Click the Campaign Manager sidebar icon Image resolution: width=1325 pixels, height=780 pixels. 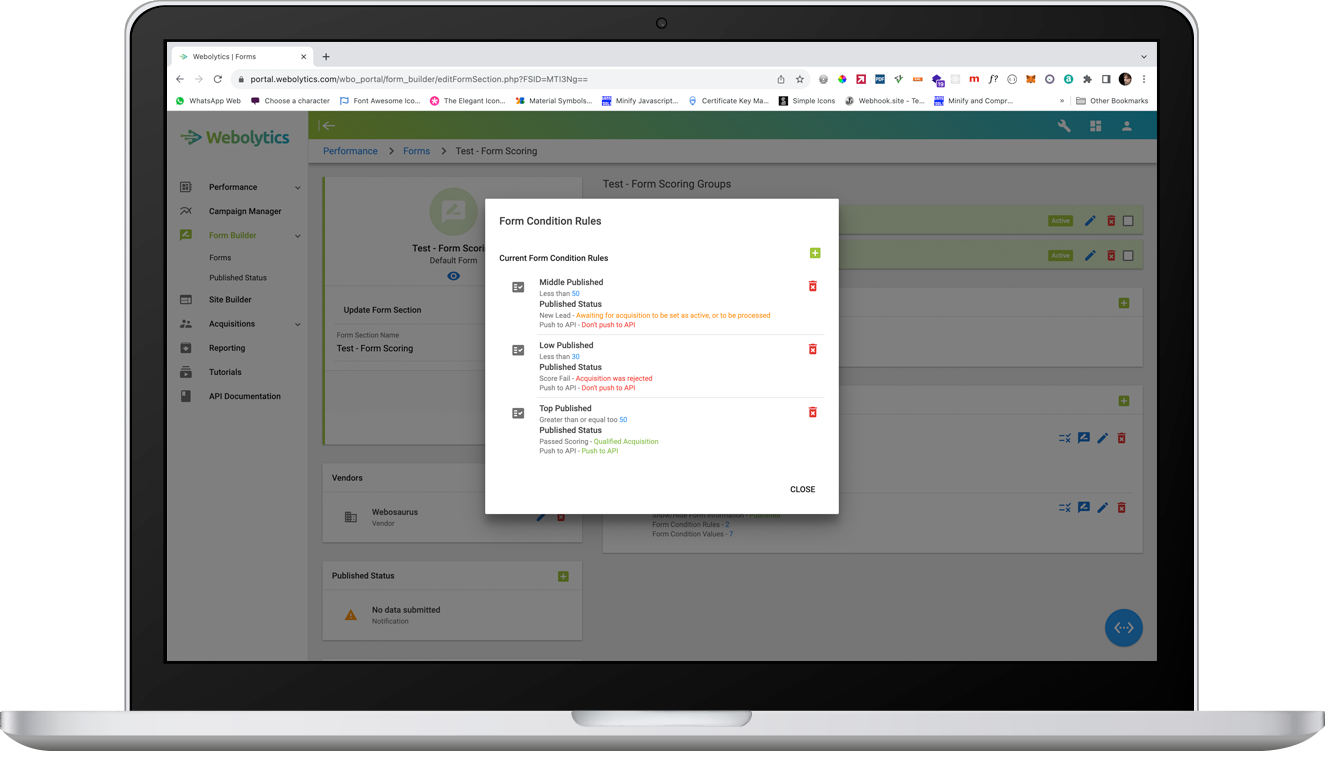click(x=186, y=212)
